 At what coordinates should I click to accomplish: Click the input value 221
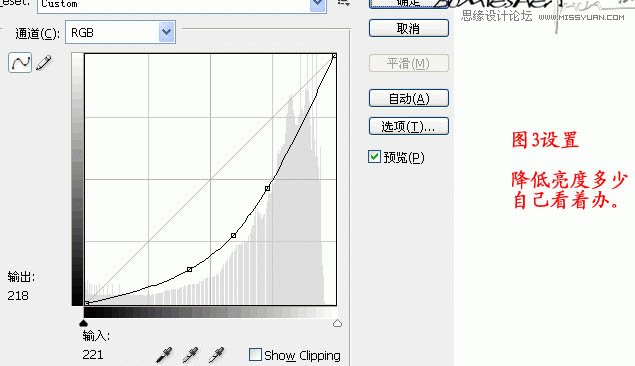[x=93, y=355]
